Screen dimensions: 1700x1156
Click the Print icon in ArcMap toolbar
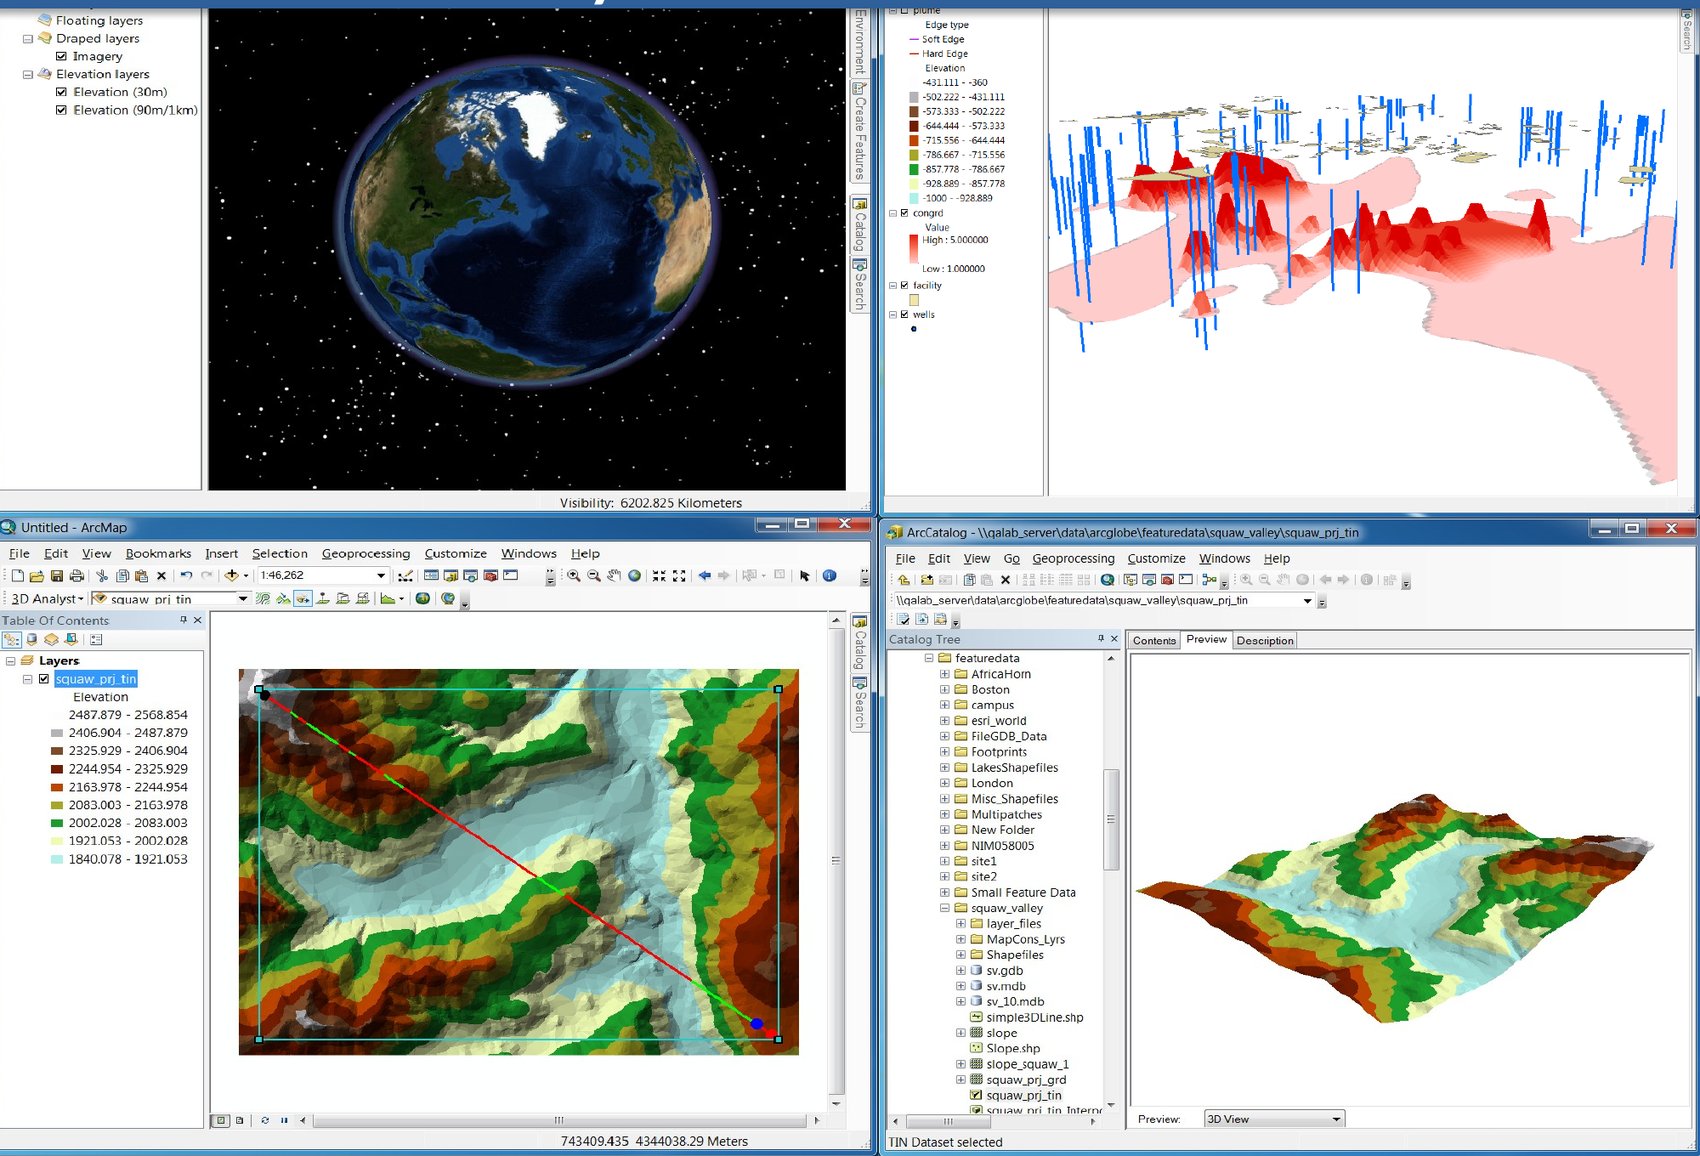click(76, 576)
